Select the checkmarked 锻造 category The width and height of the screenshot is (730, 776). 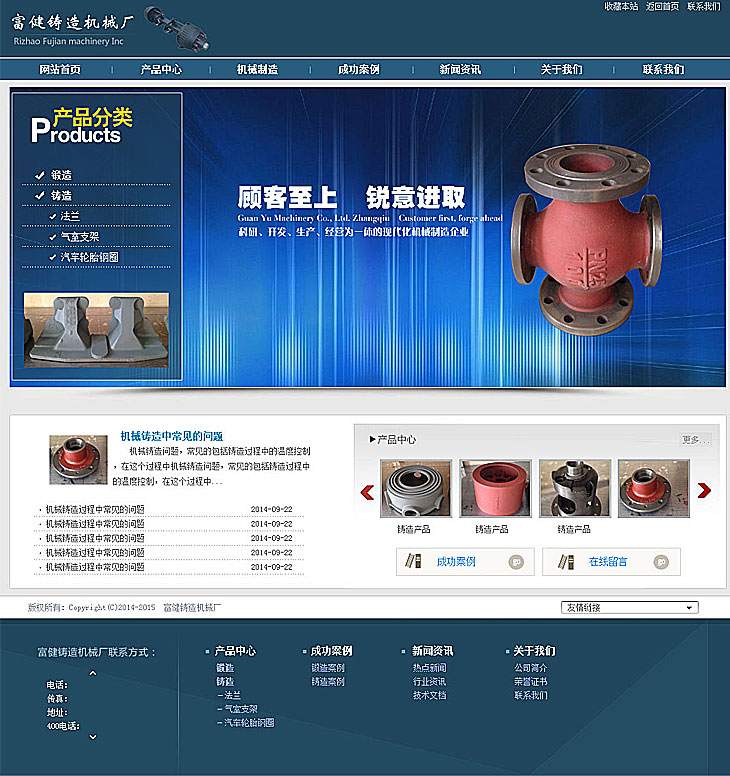click(62, 175)
